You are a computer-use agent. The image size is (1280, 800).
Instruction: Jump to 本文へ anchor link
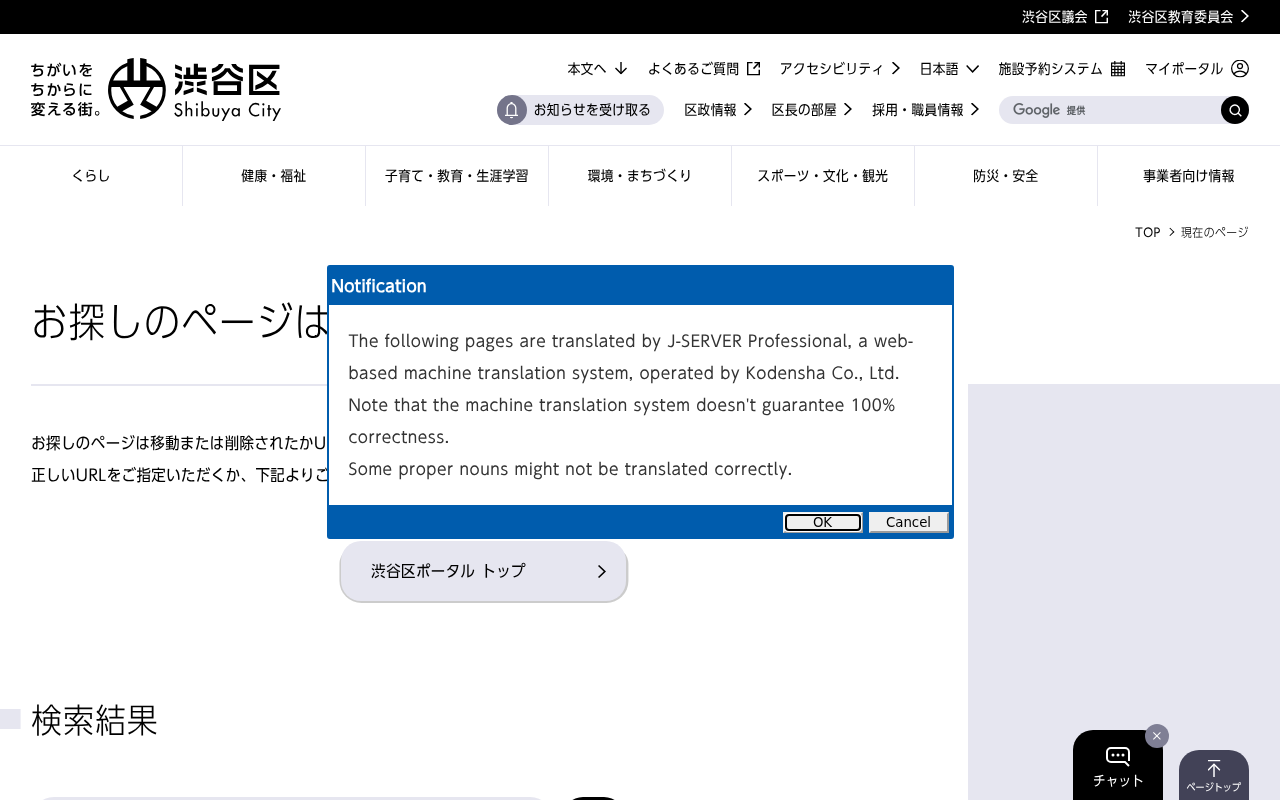point(597,68)
